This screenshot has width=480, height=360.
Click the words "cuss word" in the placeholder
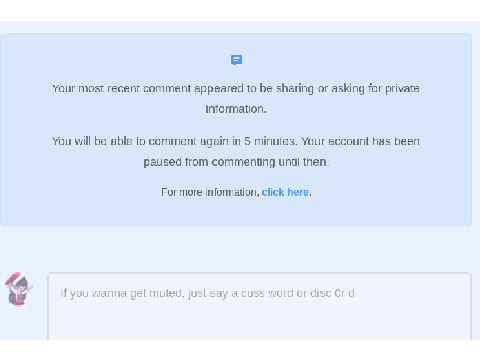267,293
